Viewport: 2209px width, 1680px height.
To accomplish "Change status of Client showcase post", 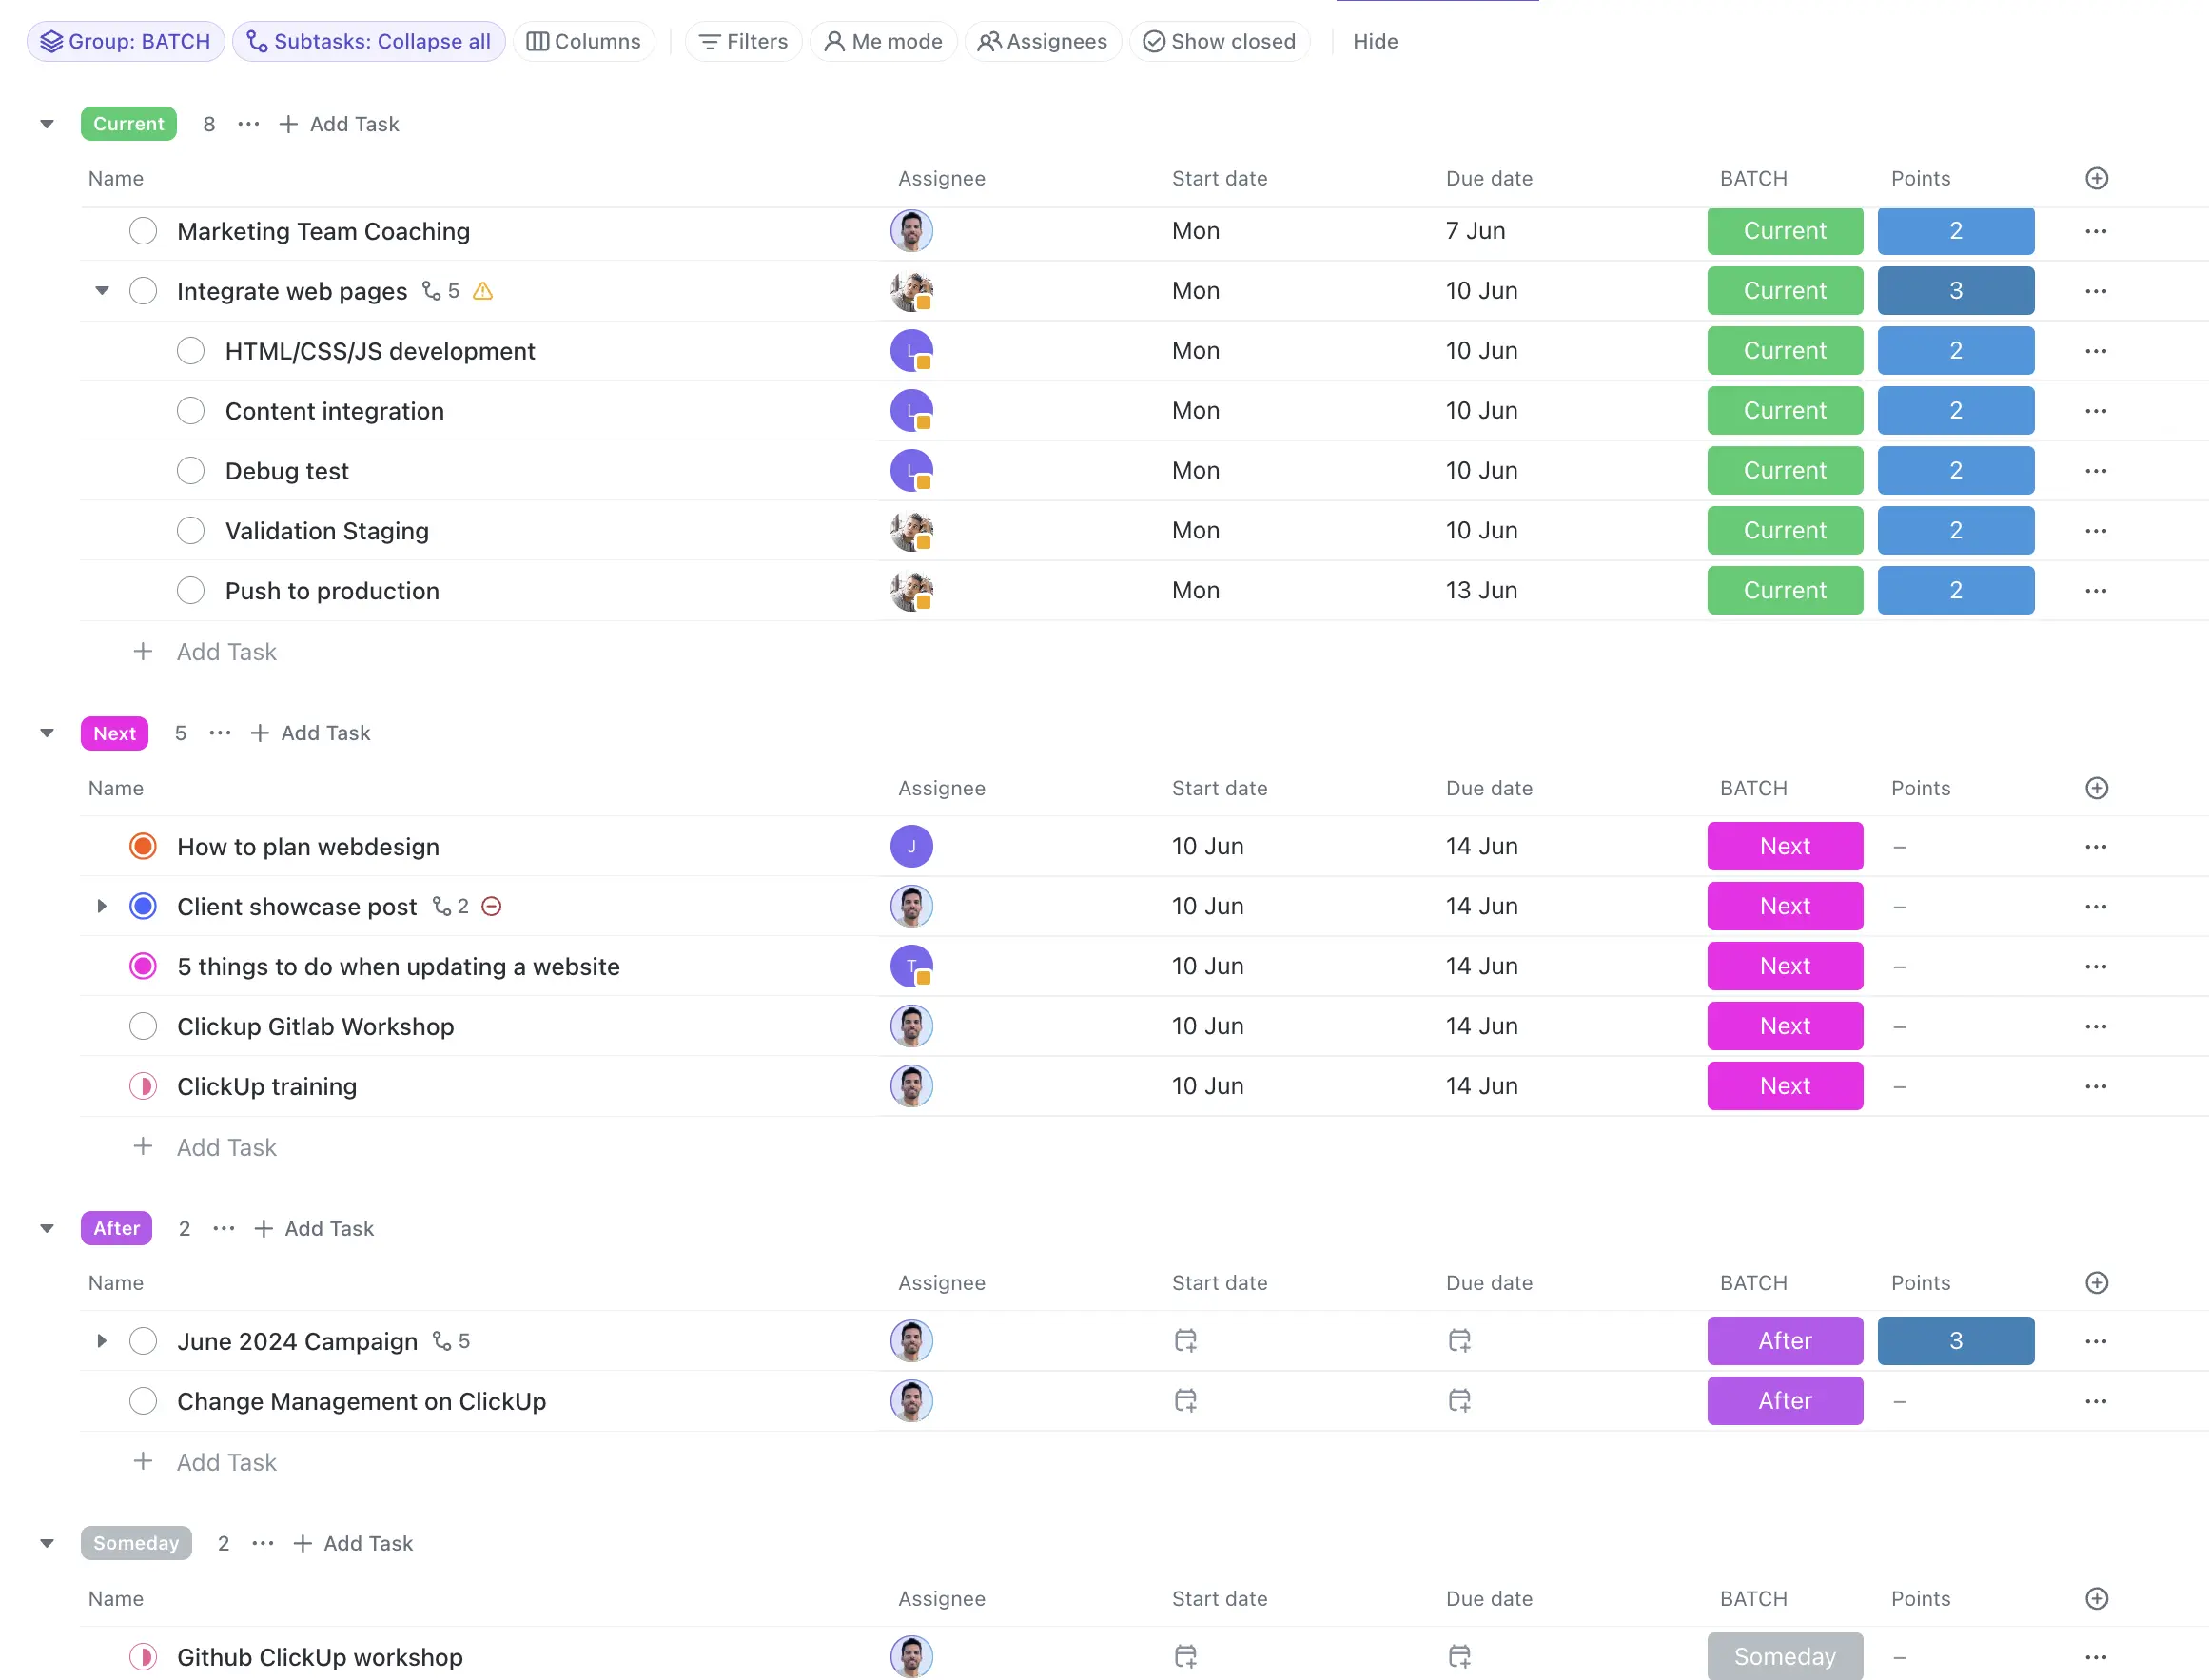I will (x=143, y=907).
